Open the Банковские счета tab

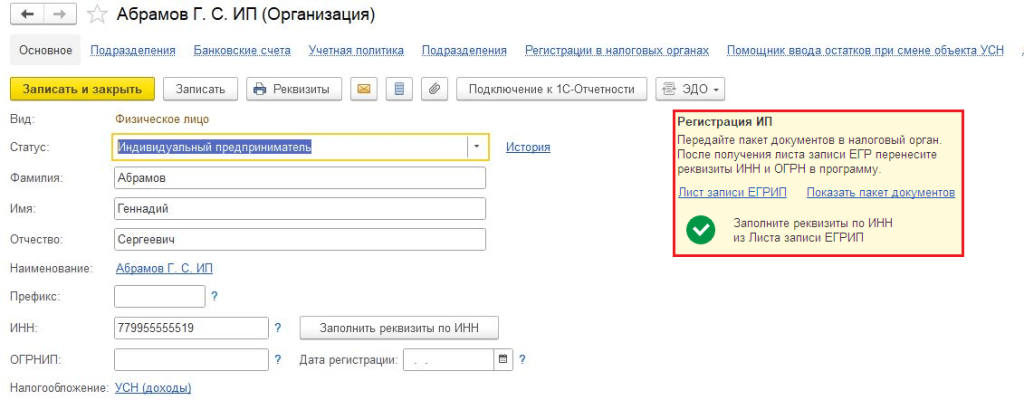click(x=242, y=50)
